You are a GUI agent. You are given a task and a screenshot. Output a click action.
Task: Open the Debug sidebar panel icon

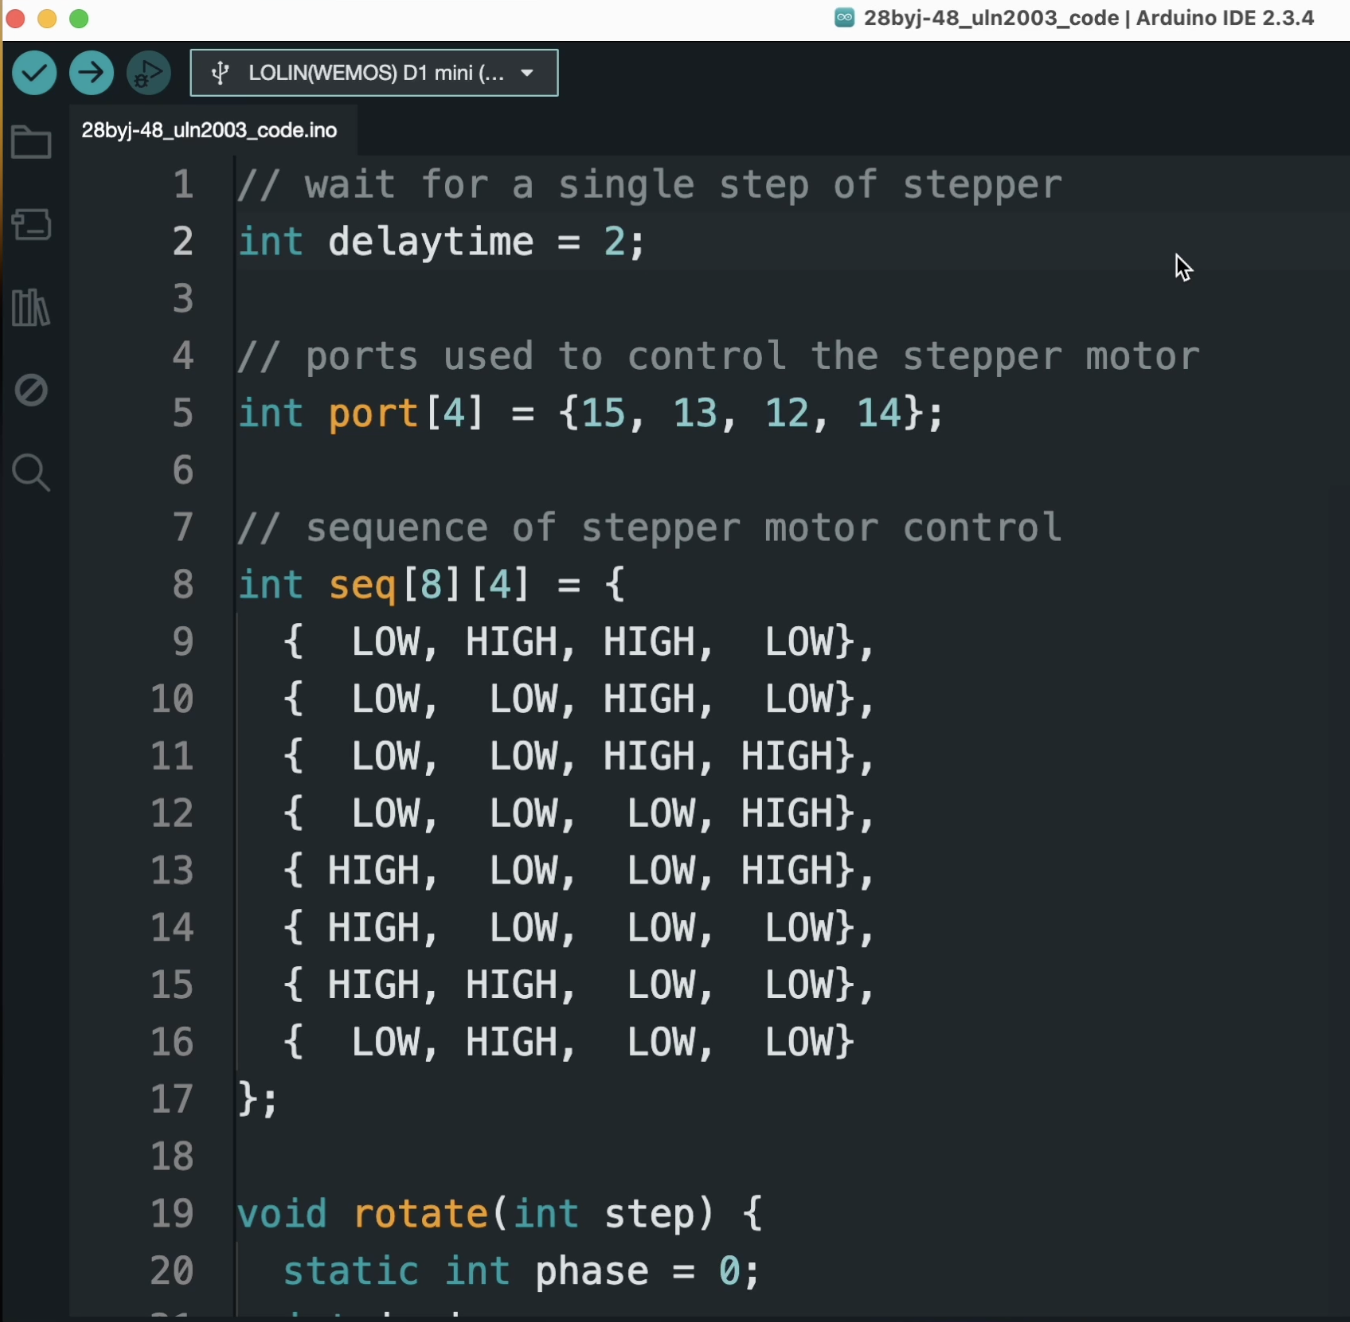(31, 389)
